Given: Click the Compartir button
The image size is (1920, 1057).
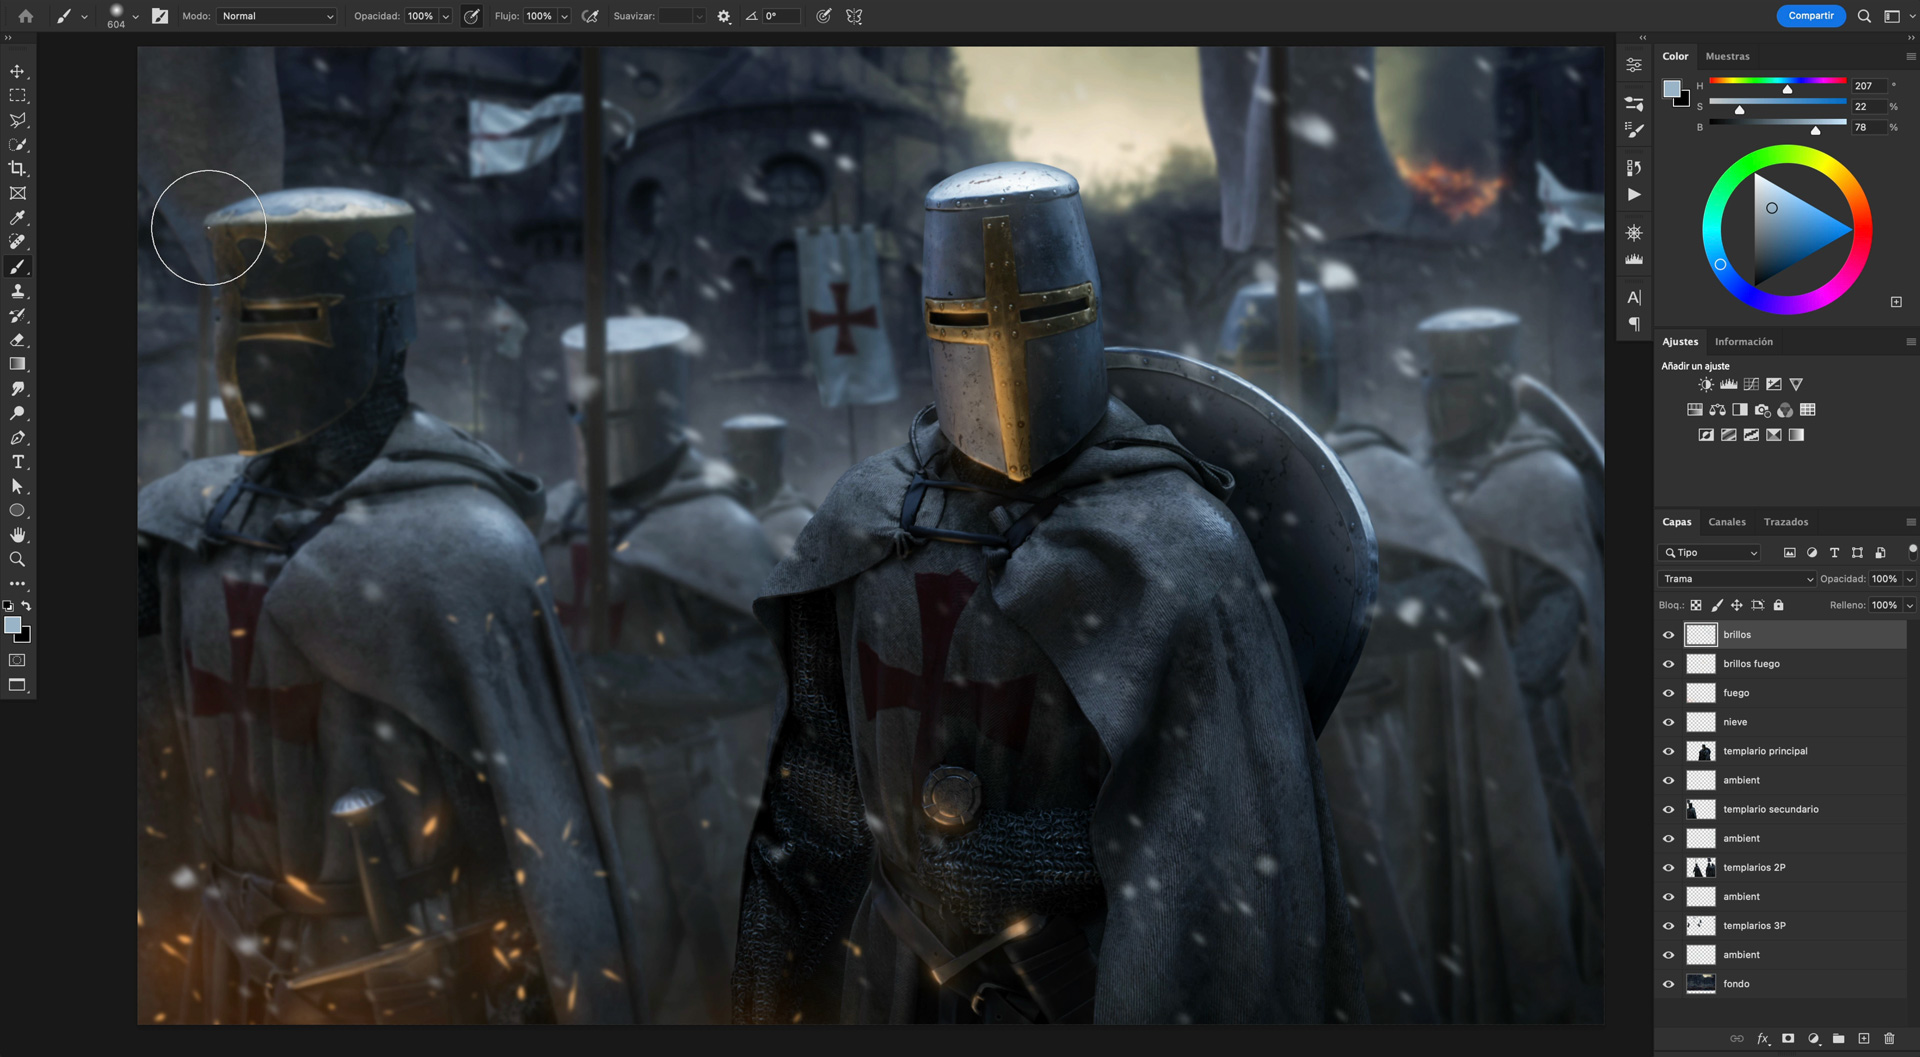Looking at the screenshot, I should tap(1810, 16).
